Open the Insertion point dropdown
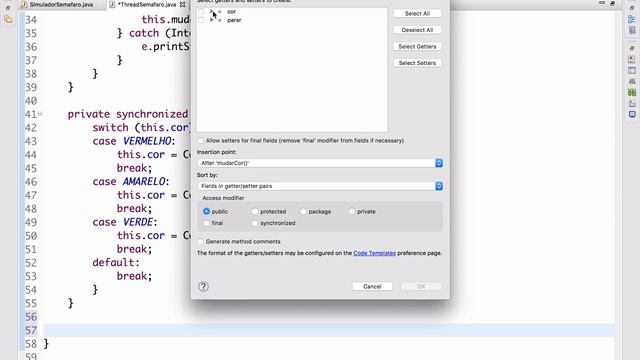This screenshot has height=360, width=640. tap(320, 163)
